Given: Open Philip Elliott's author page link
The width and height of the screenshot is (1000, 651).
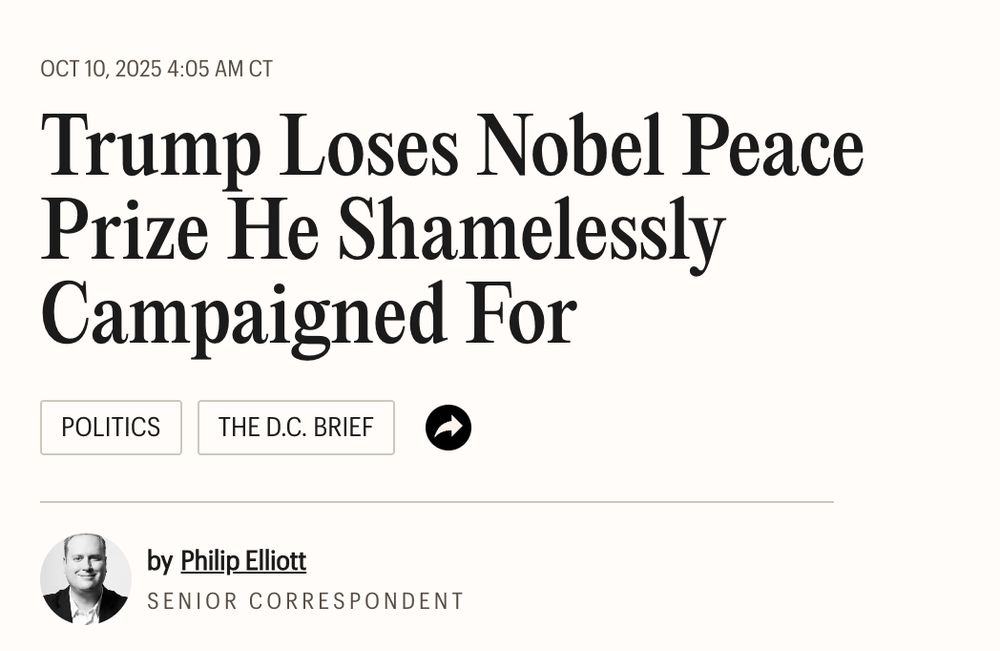Looking at the screenshot, I should [243, 562].
